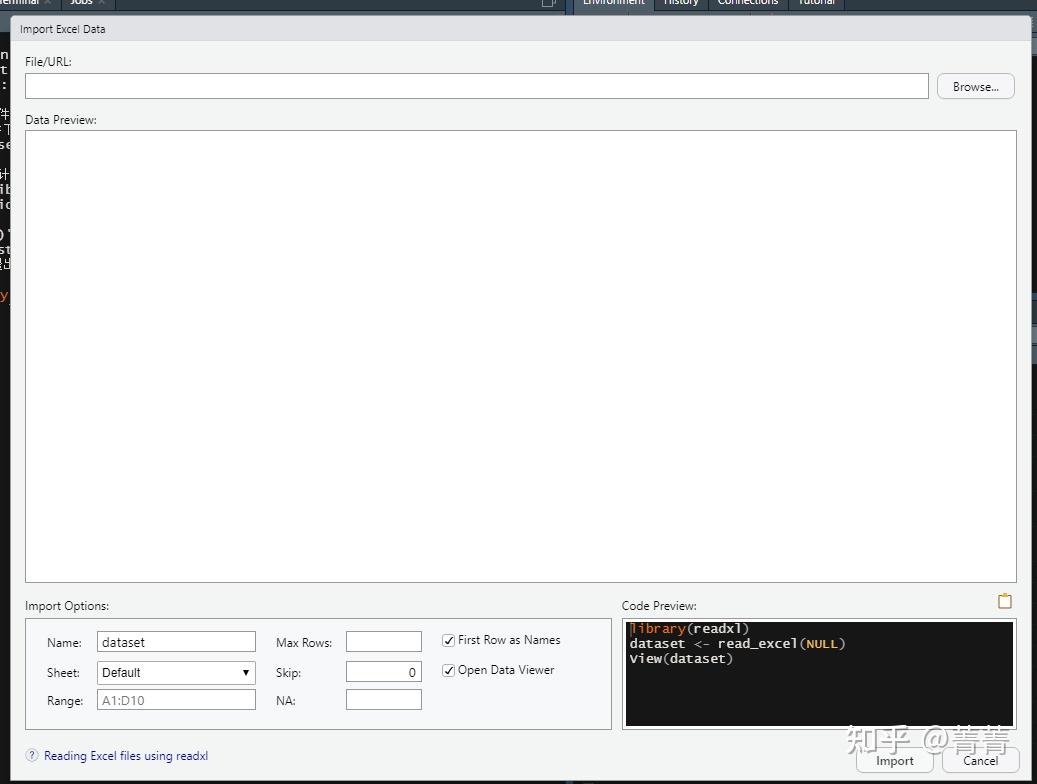Click inside the File/URL field
Viewport: 1037px width, 784px height.
[477, 86]
